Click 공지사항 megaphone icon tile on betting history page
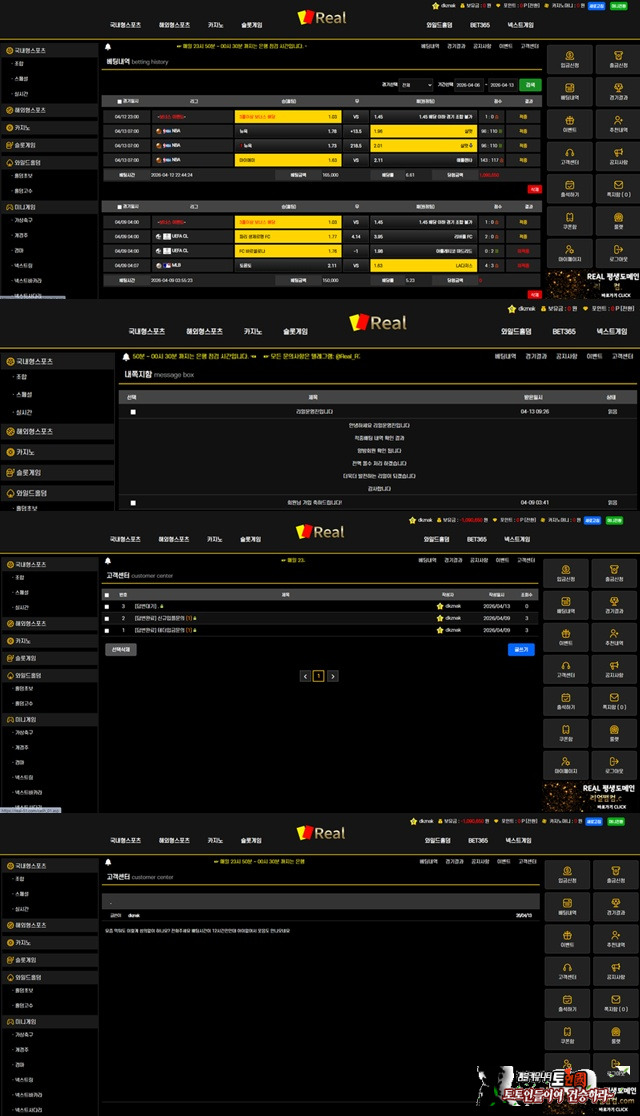The image size is (640, 1116). pos(617,156)
